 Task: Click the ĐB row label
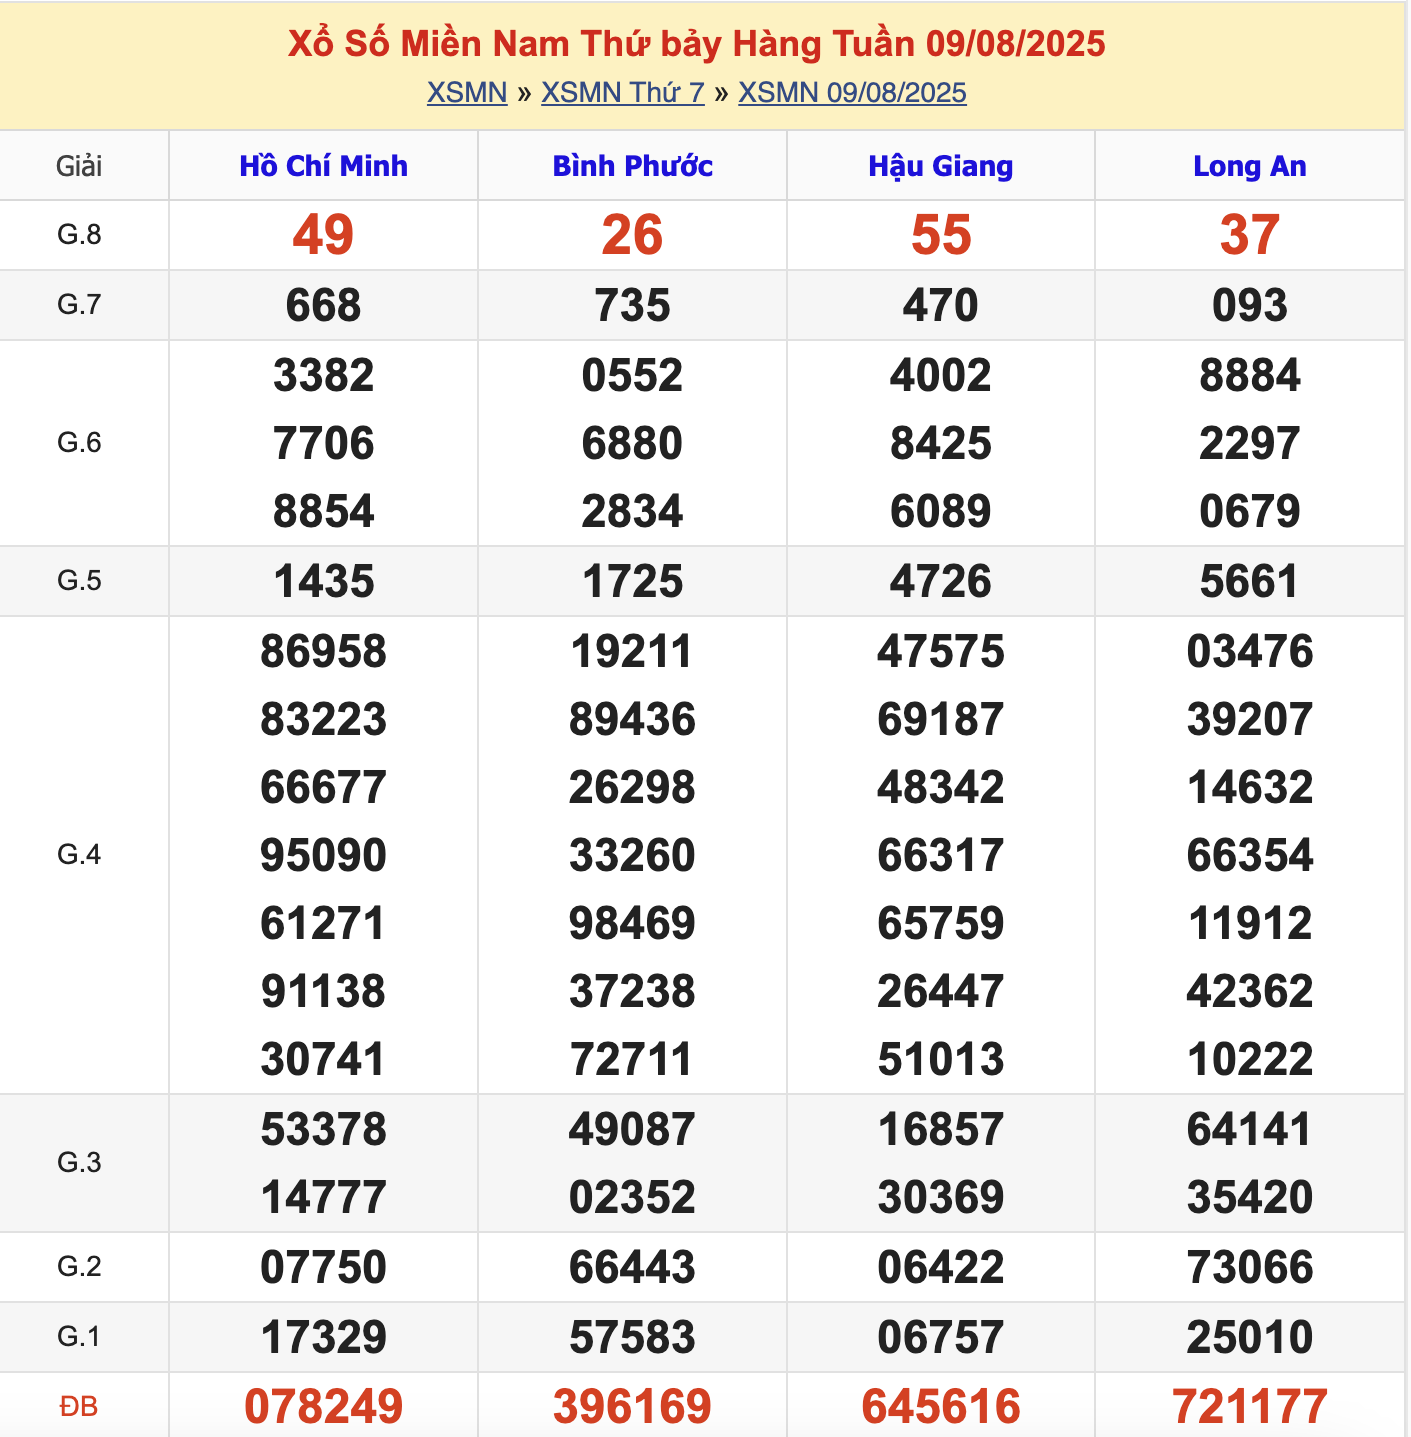79,1407
